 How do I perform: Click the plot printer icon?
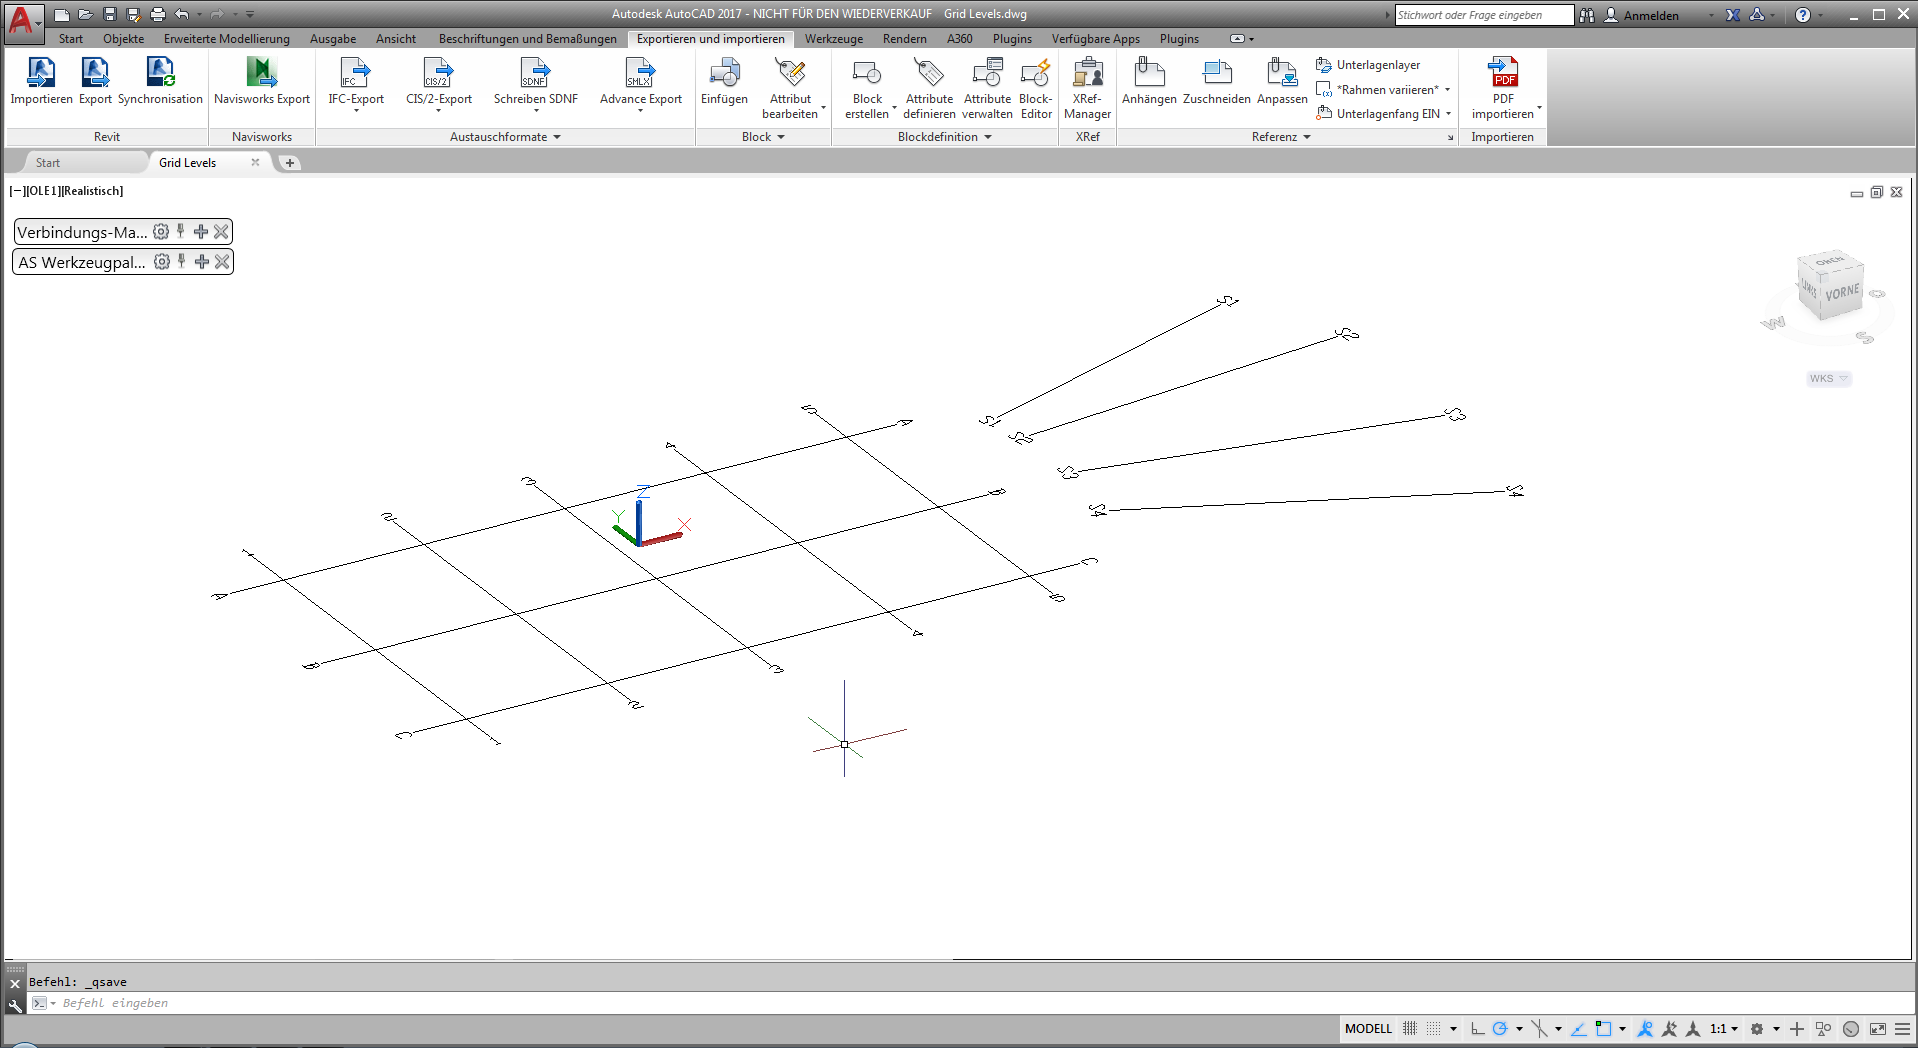point(157,14)
